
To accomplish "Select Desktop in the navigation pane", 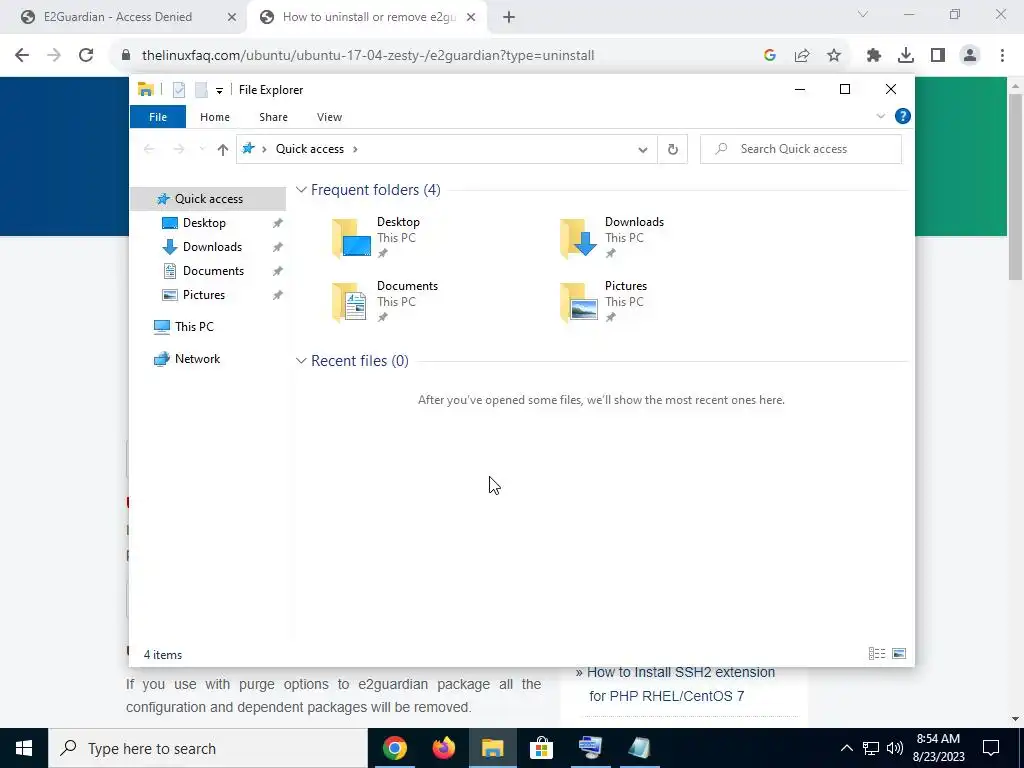I will point(204,223).
